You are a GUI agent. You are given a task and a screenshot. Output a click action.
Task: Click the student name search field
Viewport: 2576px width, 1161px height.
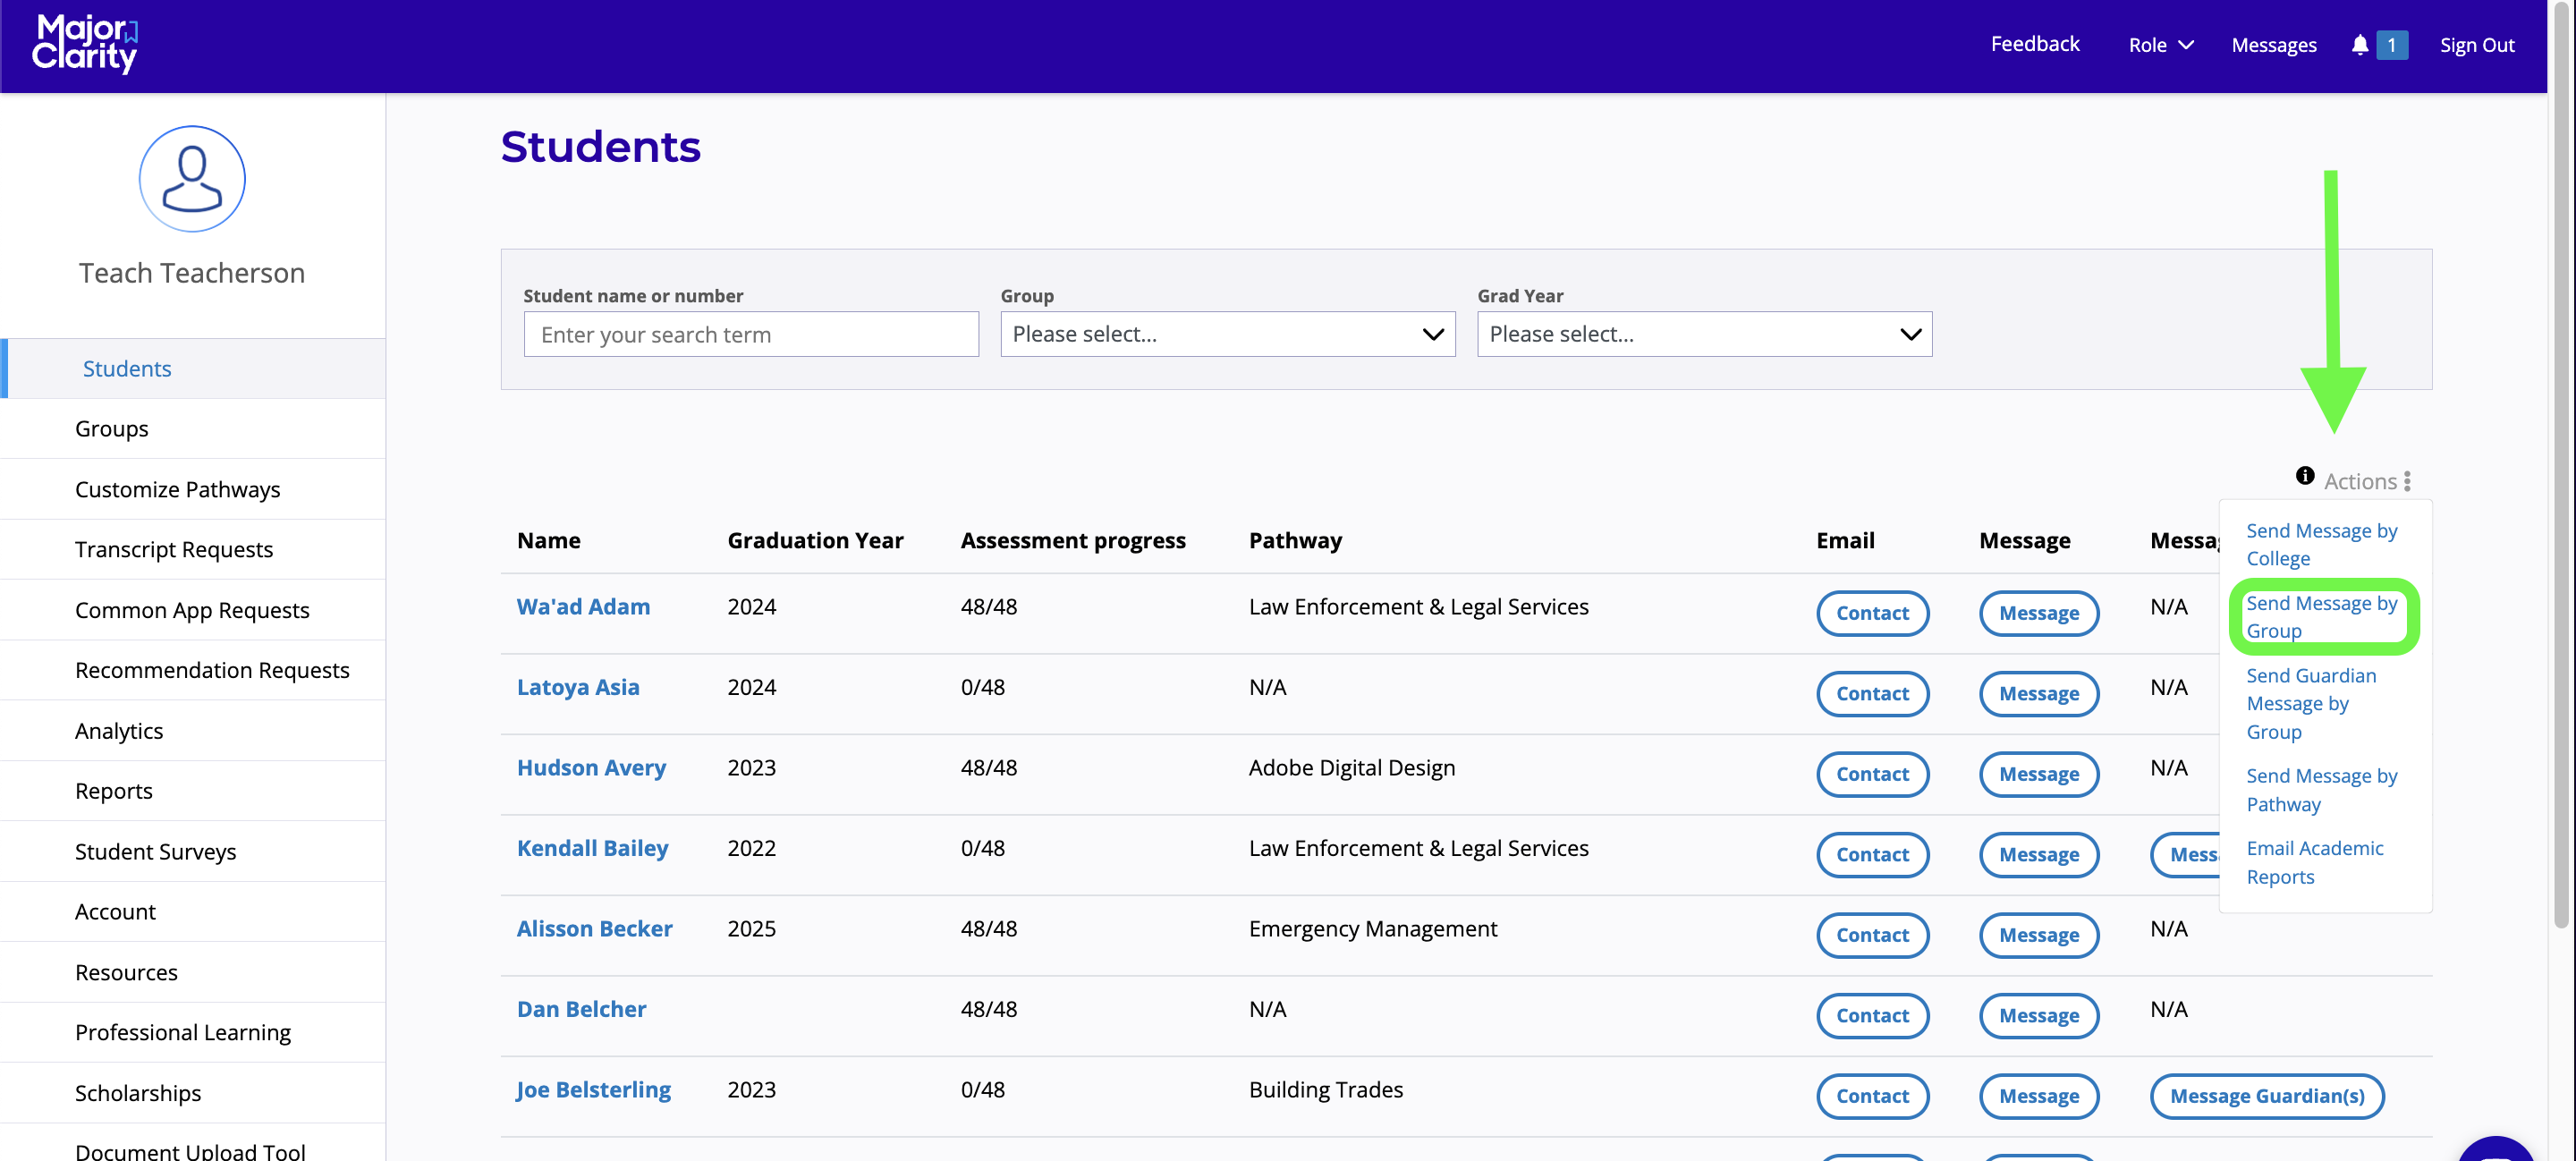750,334
